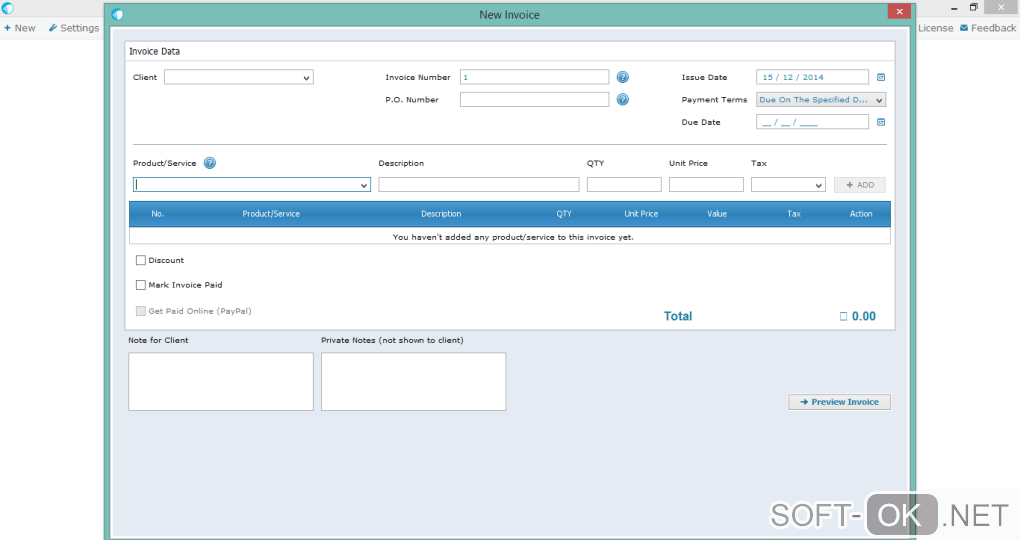This screenshot has height=540, width=1020.
Task: Open Invoice Number help icon
Action: tap(623, 77)
